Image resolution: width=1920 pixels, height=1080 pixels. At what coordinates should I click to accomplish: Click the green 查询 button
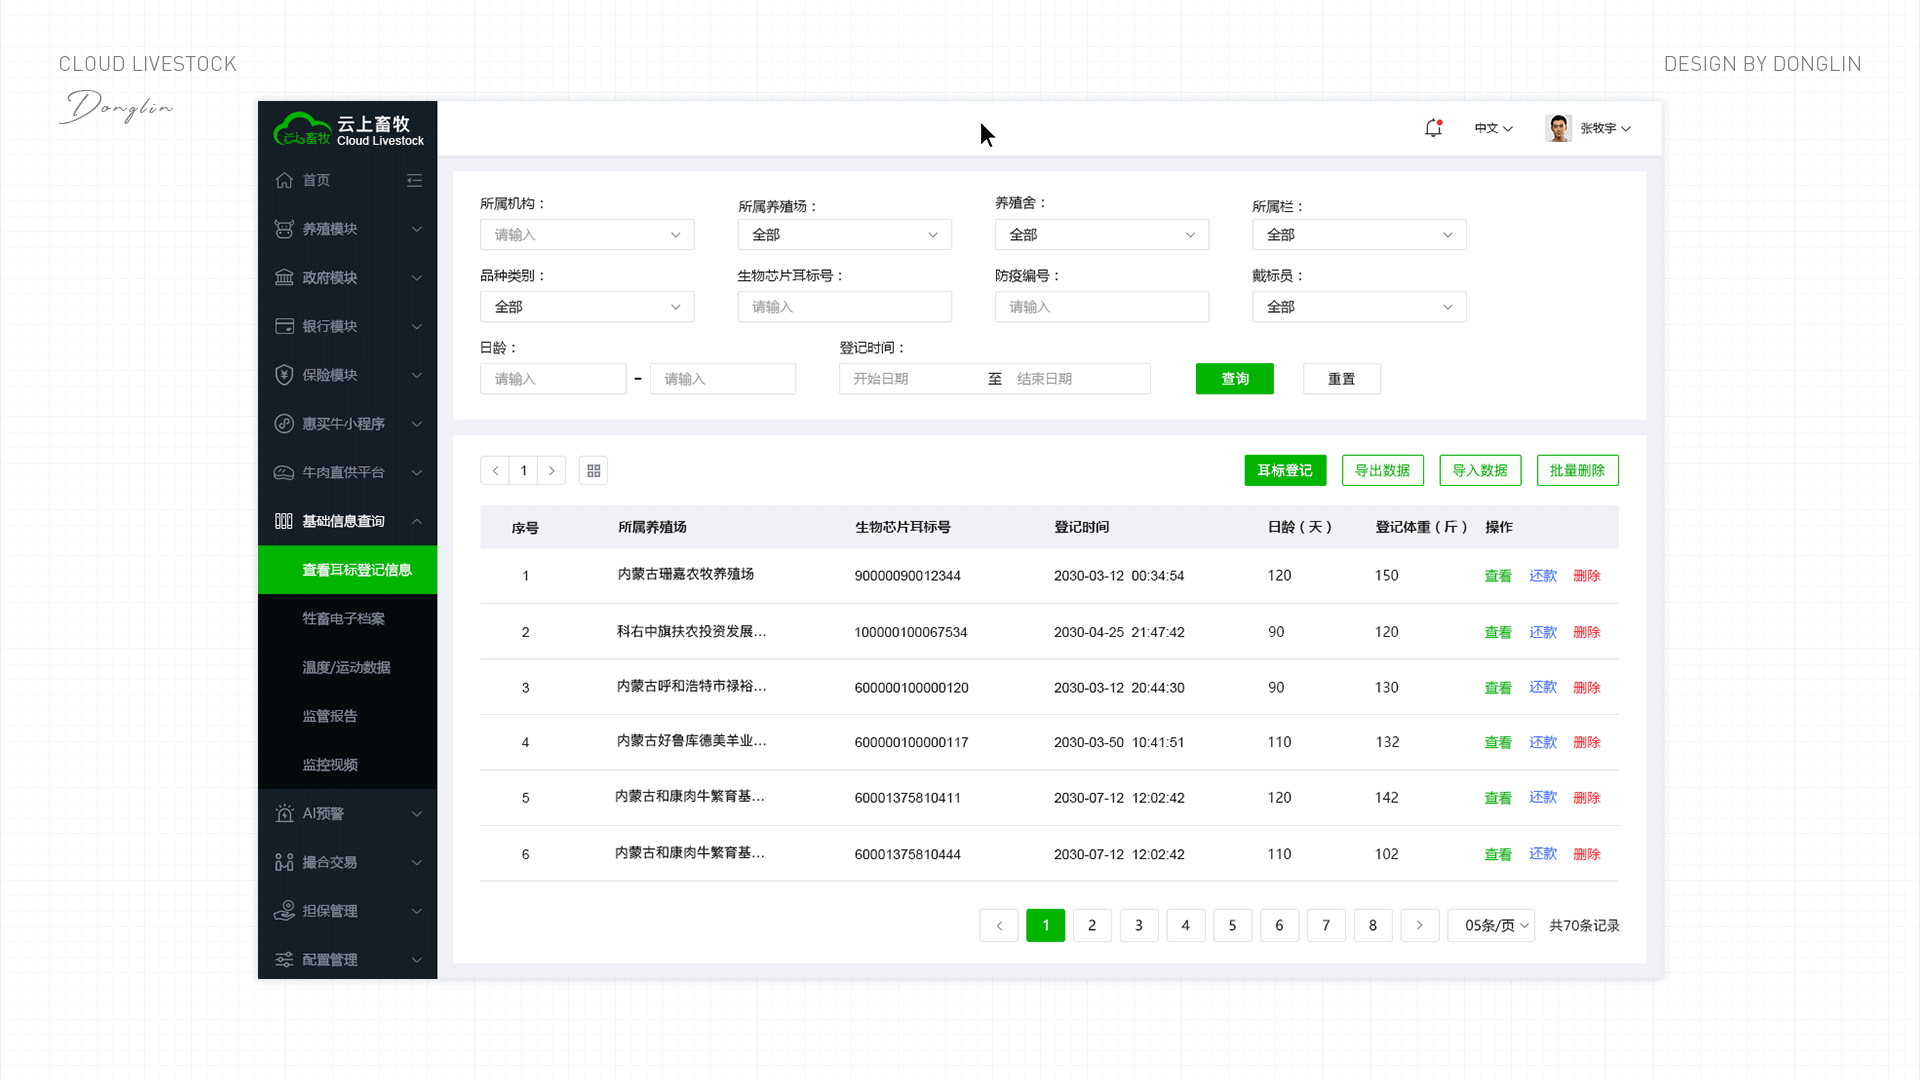(1234, 379)
